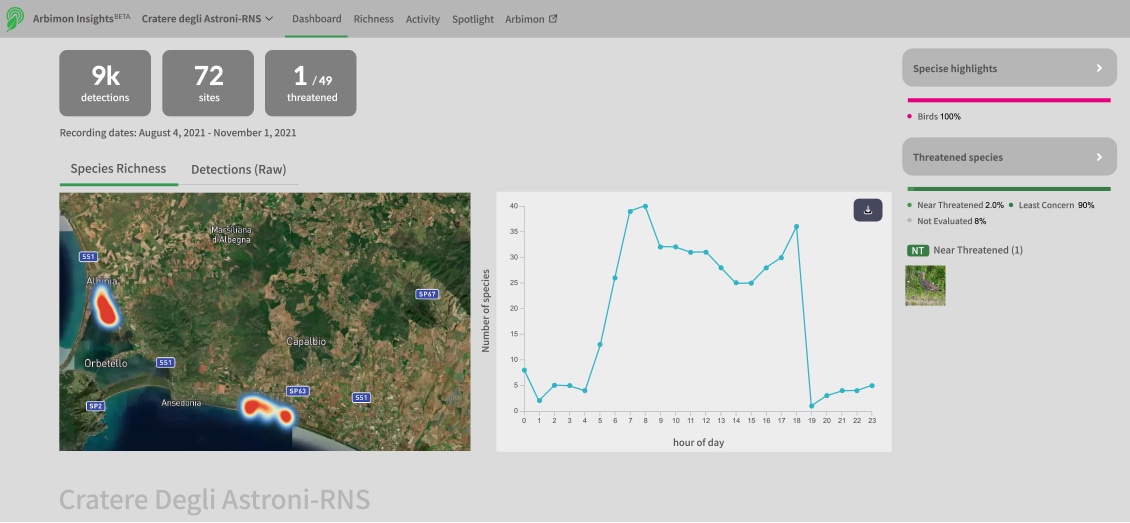Viewport: 1130px width, 523px height.
Task: Open the Spotlight tab
Action: point(473,19)
